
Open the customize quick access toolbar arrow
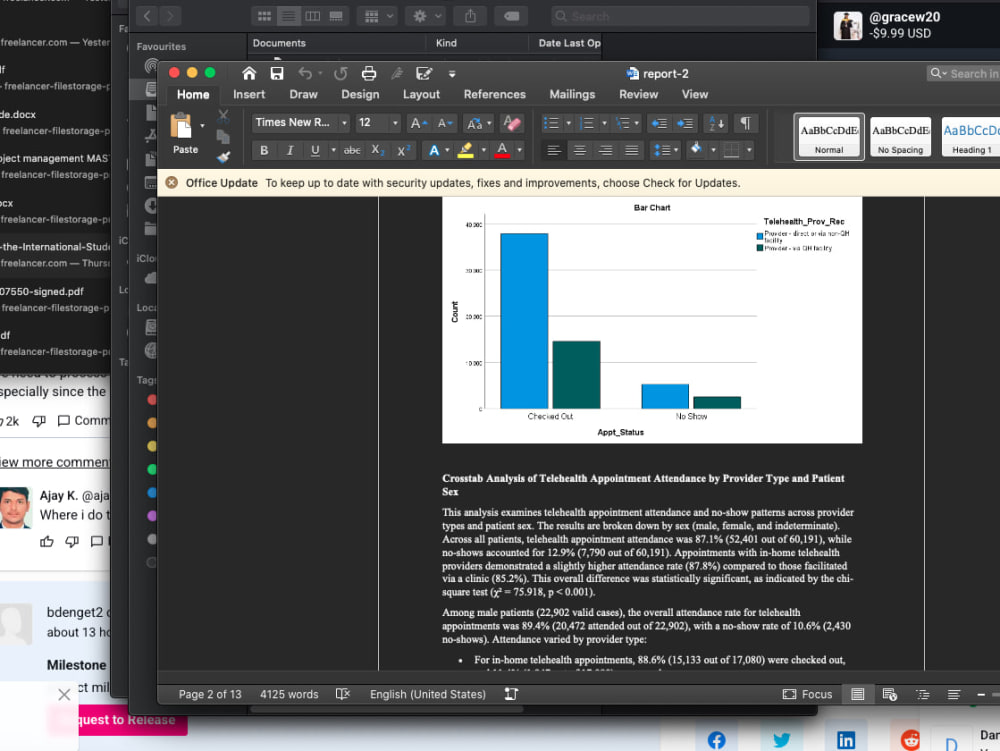click(x=452, y=74)
